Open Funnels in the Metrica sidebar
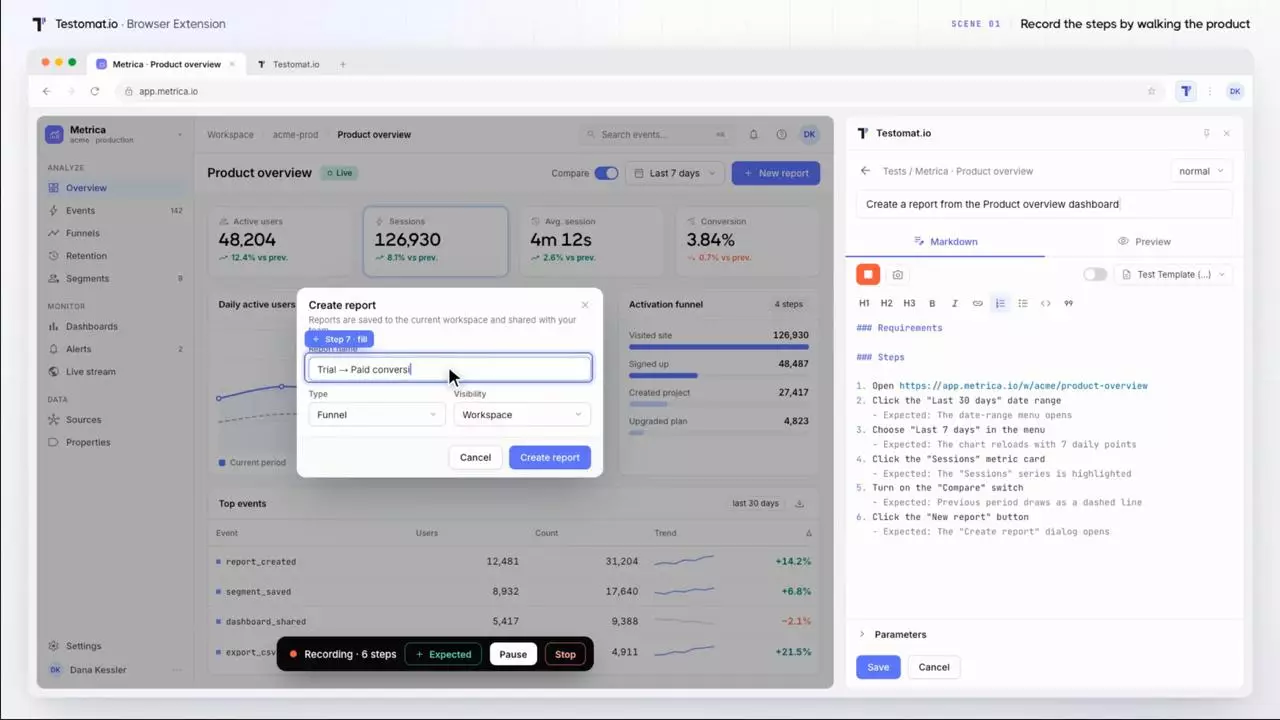The image size is (1280, 720). point(115,233)
